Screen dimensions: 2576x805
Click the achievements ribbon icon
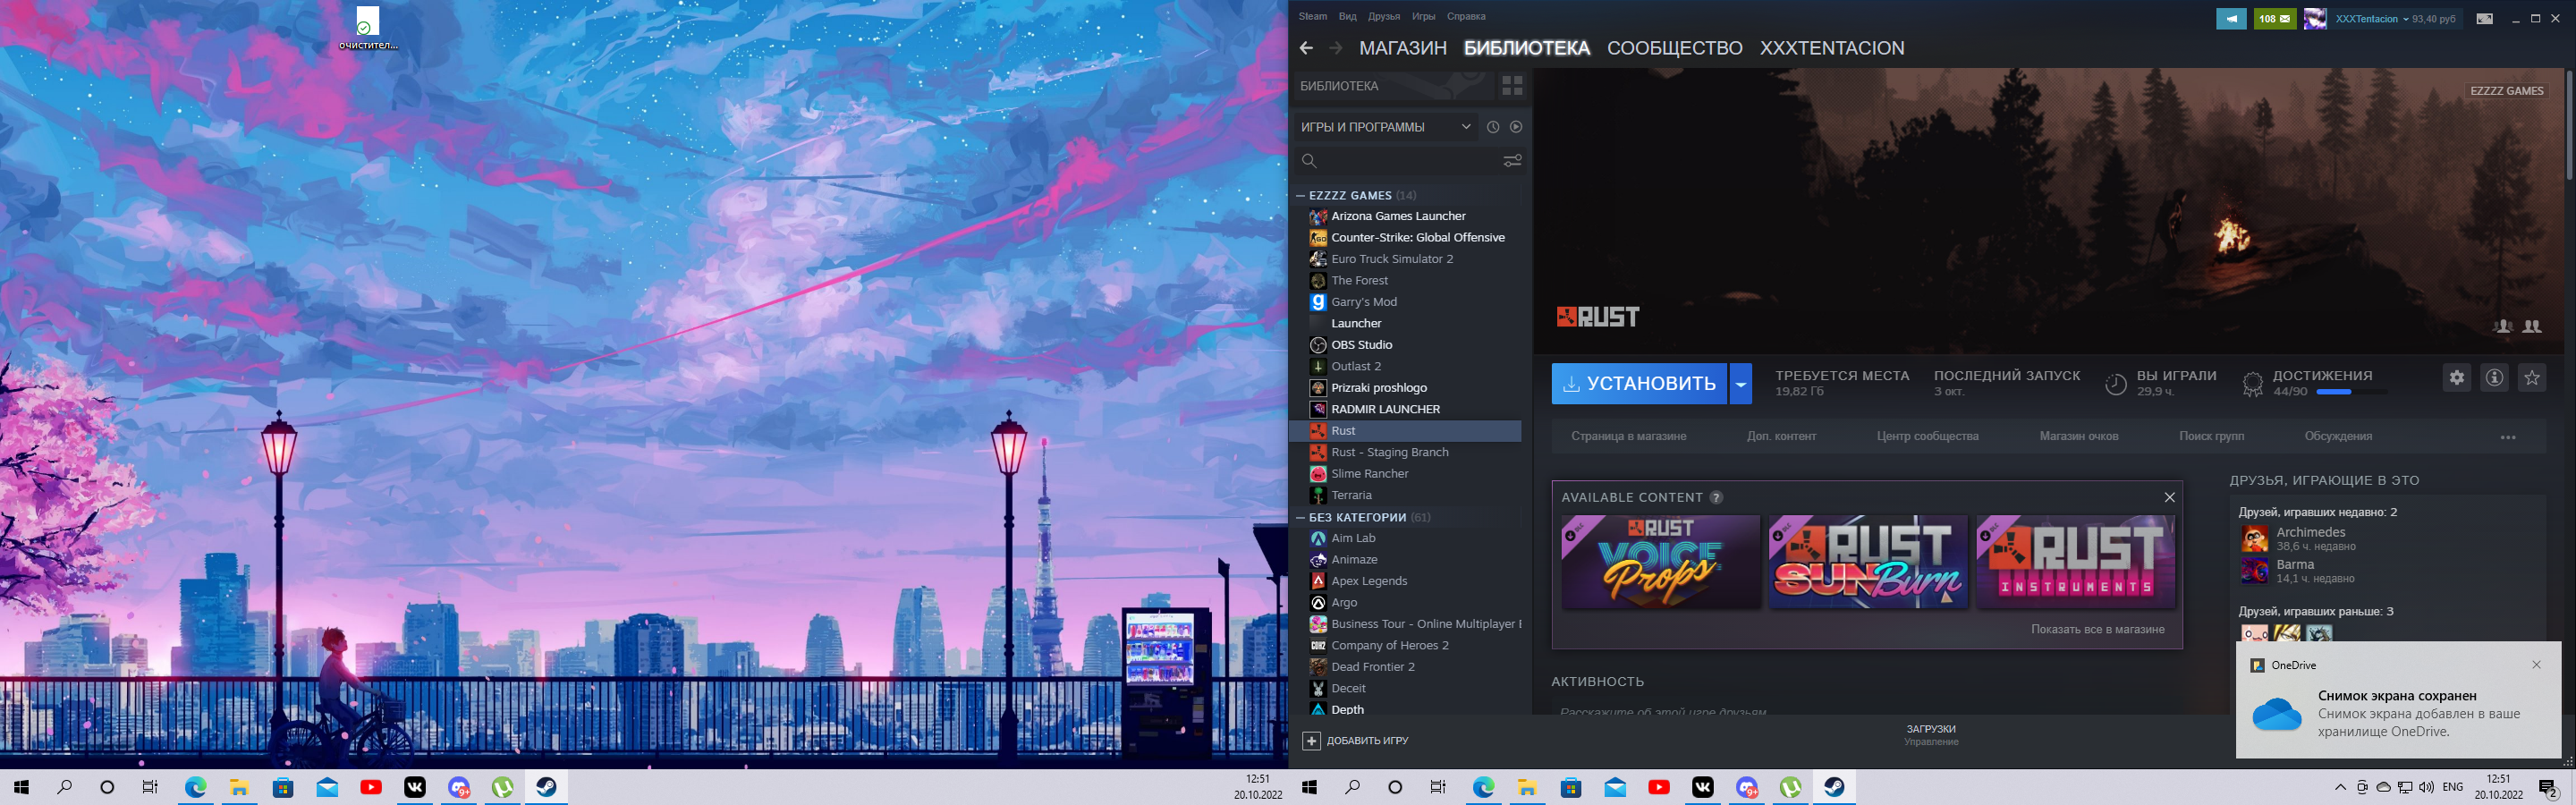[2252, 384]
